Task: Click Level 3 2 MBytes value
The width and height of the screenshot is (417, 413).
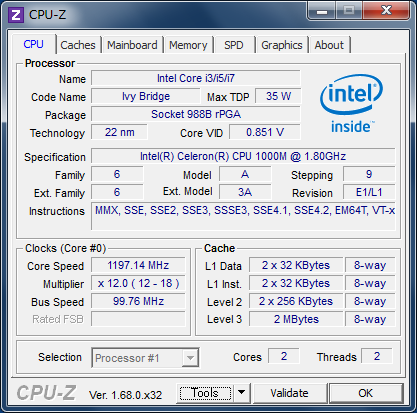Action: click(x=296, y=319)
